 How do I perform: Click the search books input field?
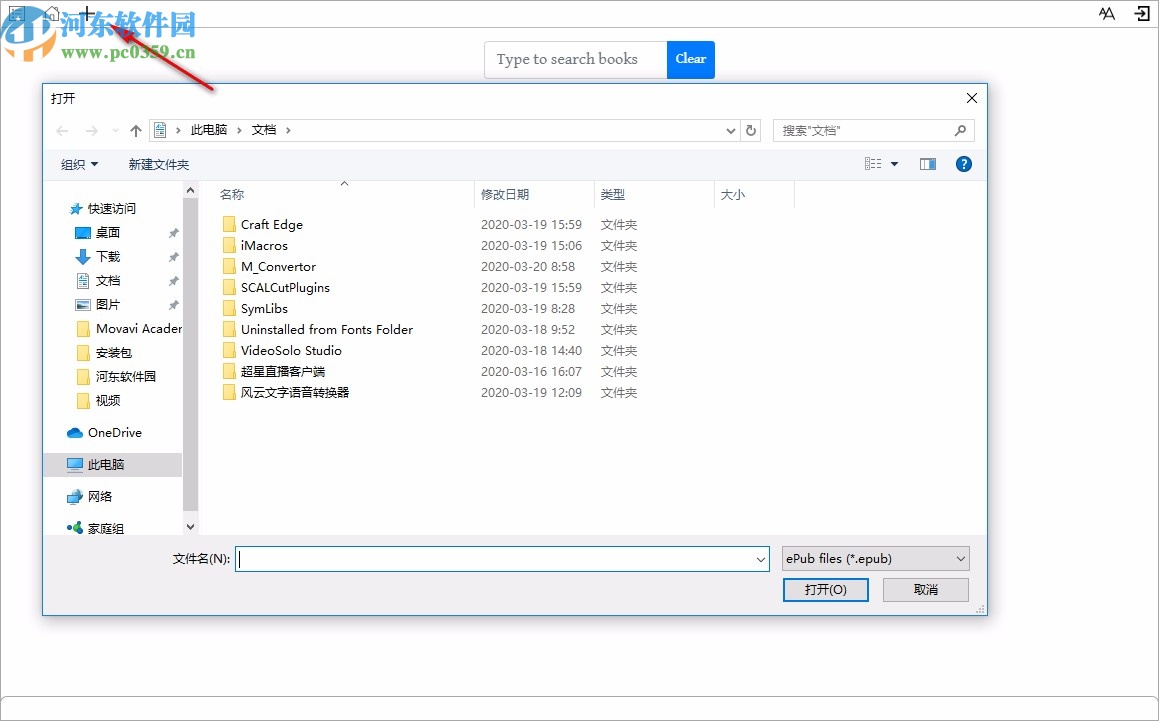(x=575, y=59)
